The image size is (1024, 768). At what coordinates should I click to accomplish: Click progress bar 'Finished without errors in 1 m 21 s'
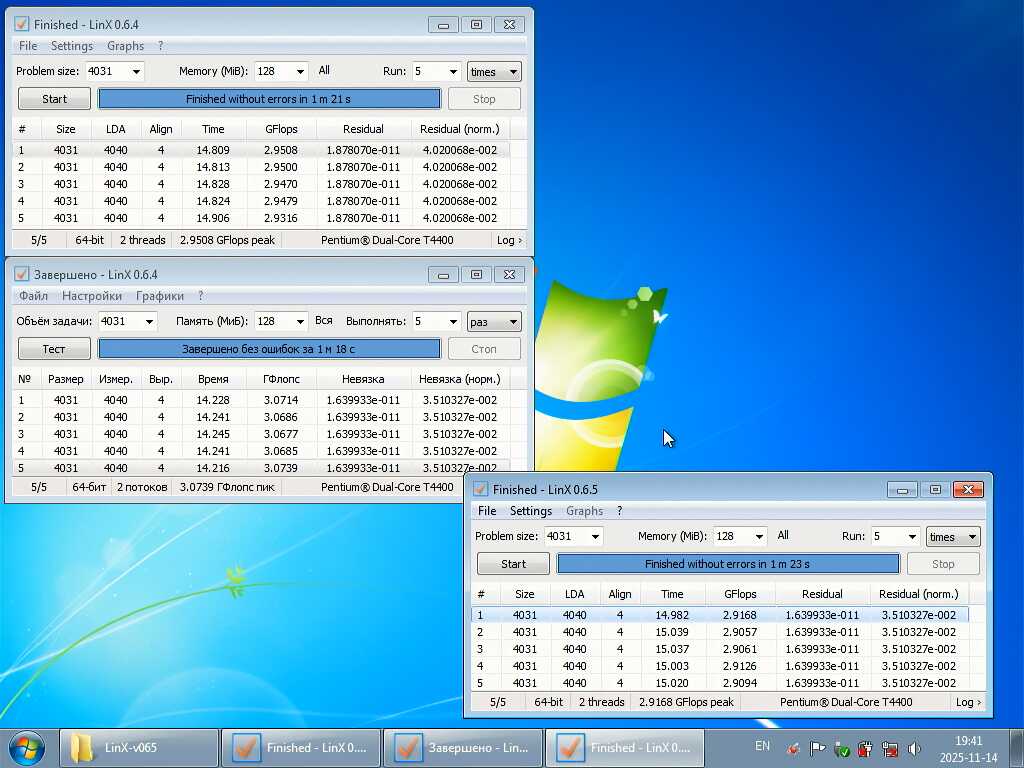pyautogui.click(x=269, y=99)
